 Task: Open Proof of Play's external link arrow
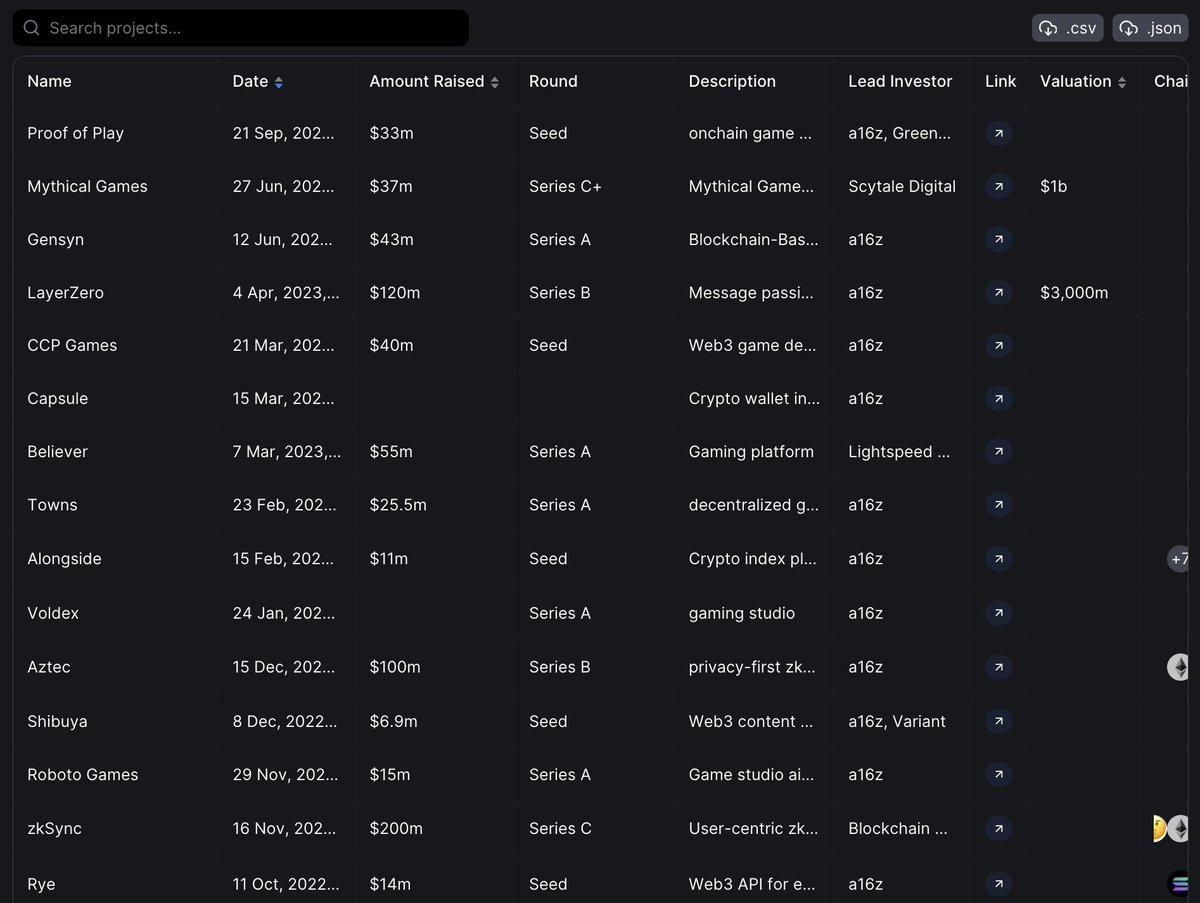coord(998,132)
